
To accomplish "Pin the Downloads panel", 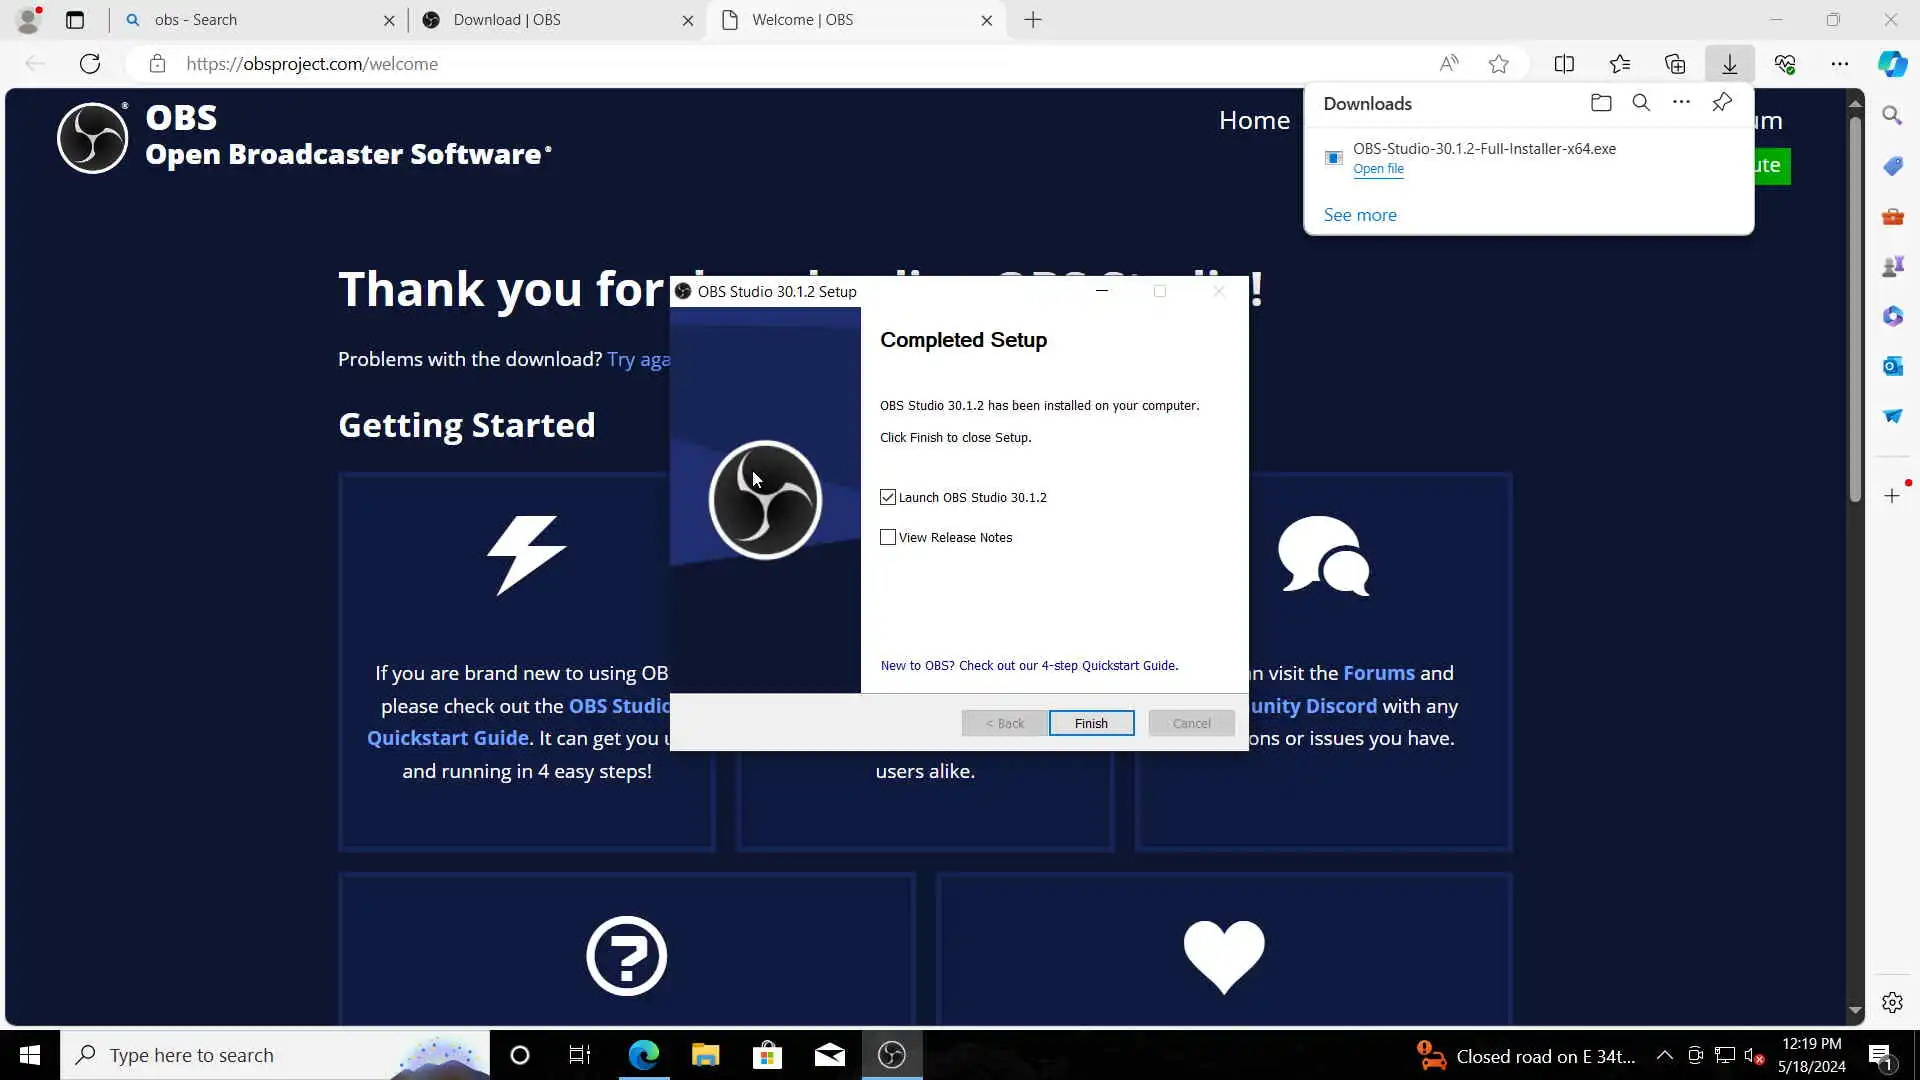I will click(x=1722, y=103).
